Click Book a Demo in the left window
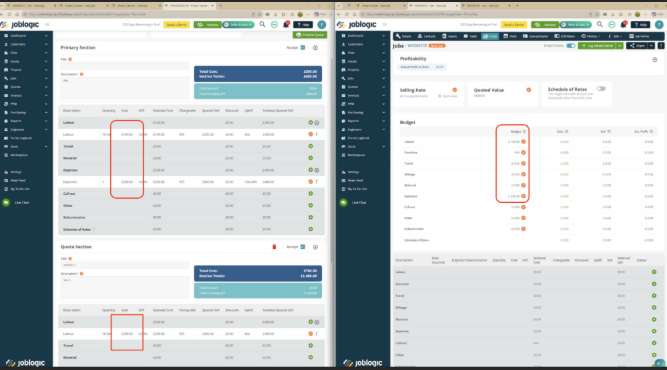667x370 pixels. (x=177, y=25)
